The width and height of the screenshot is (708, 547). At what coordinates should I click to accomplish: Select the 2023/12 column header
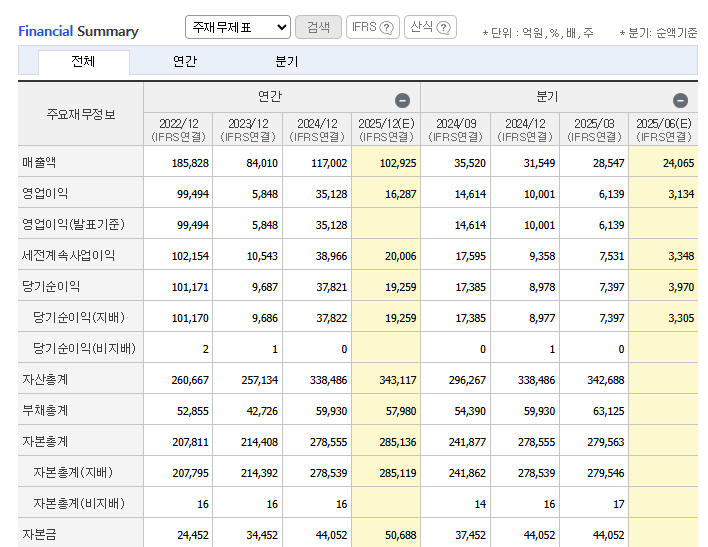248,130
